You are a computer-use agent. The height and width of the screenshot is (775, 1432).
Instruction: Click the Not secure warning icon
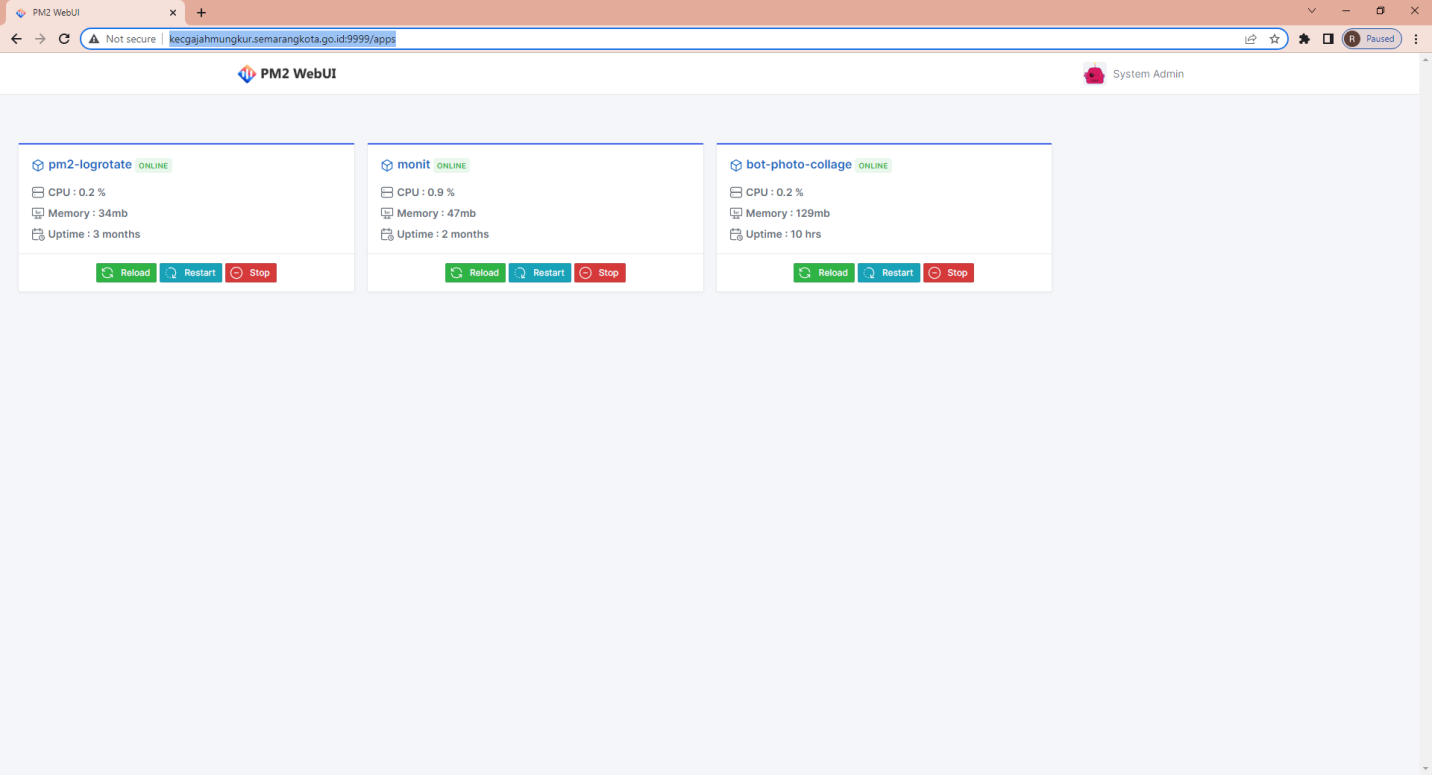(94, 39)
